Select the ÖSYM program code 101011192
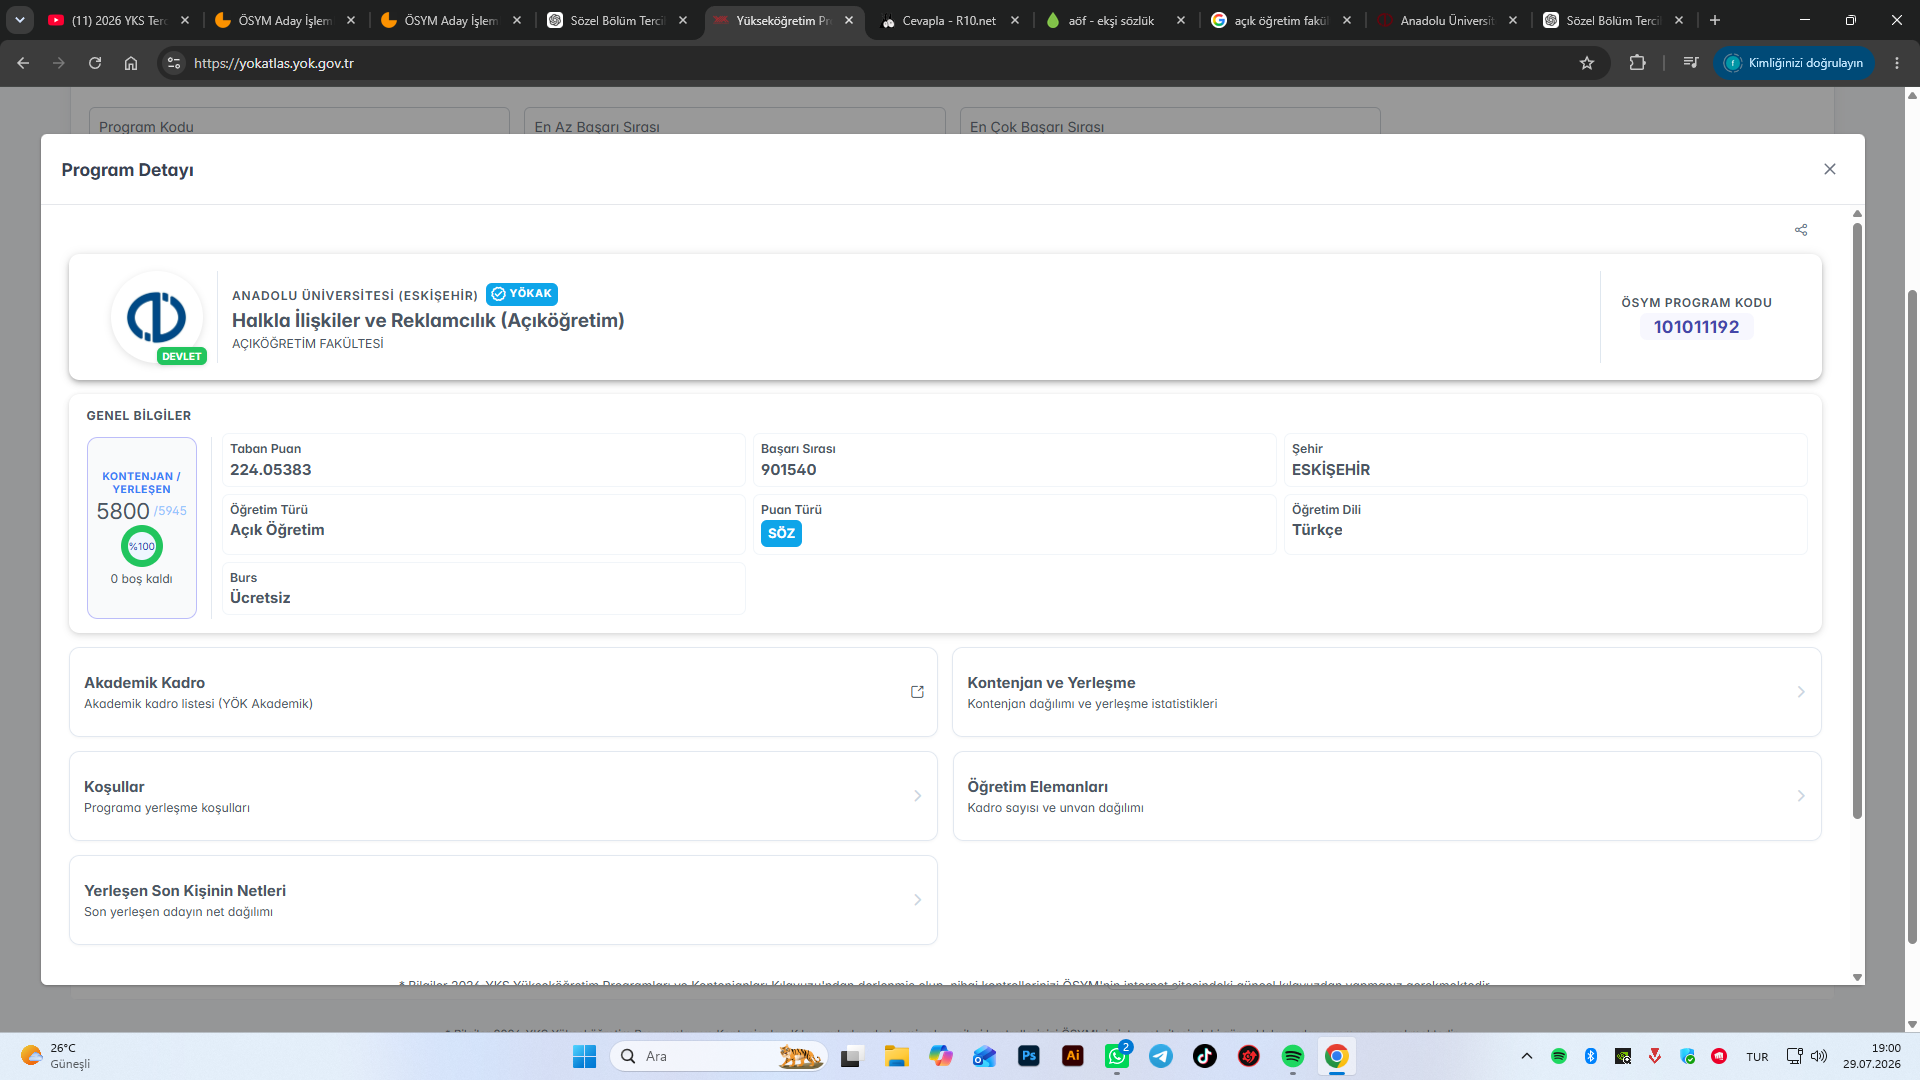This screenshot has width=1920, height=1080. (x=1696, y=327)
